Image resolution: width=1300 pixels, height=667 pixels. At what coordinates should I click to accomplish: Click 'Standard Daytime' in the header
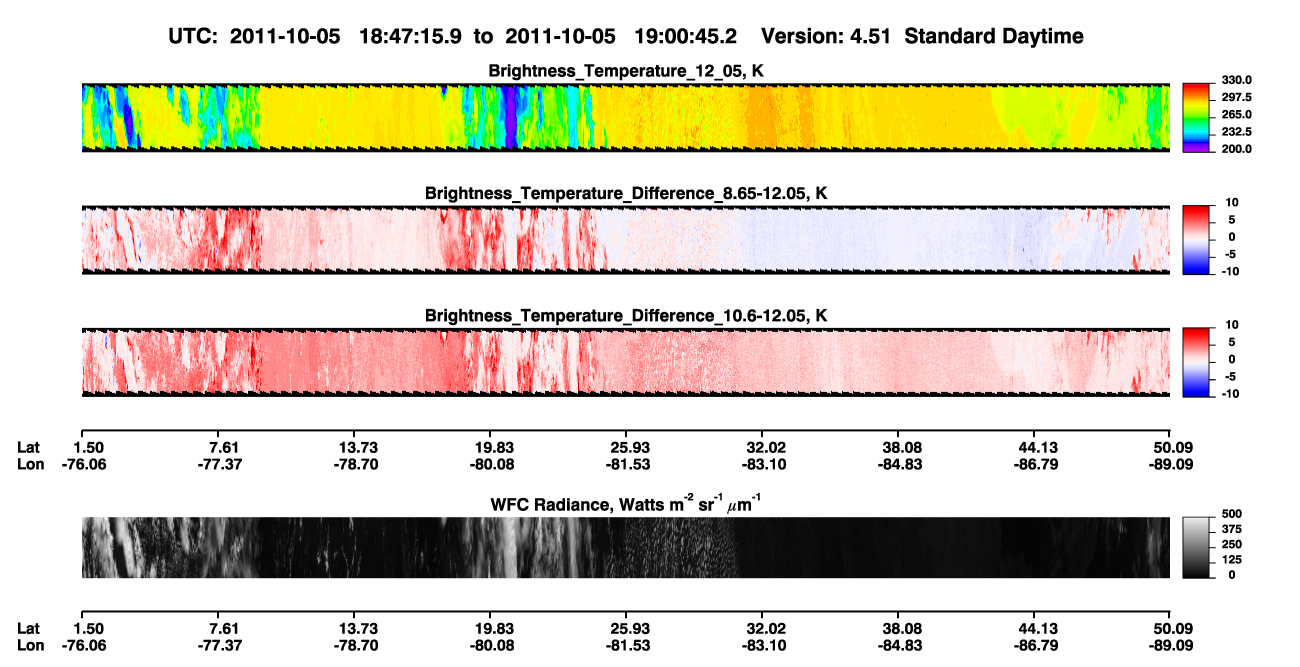[x=993, y=36]
